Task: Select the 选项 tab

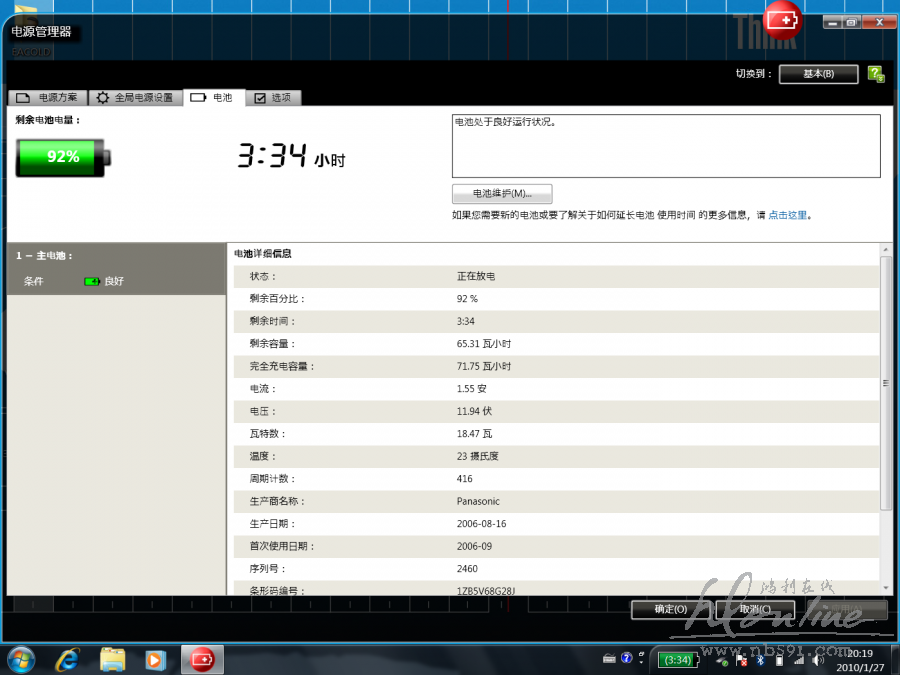Action: [x=272, y=98]
